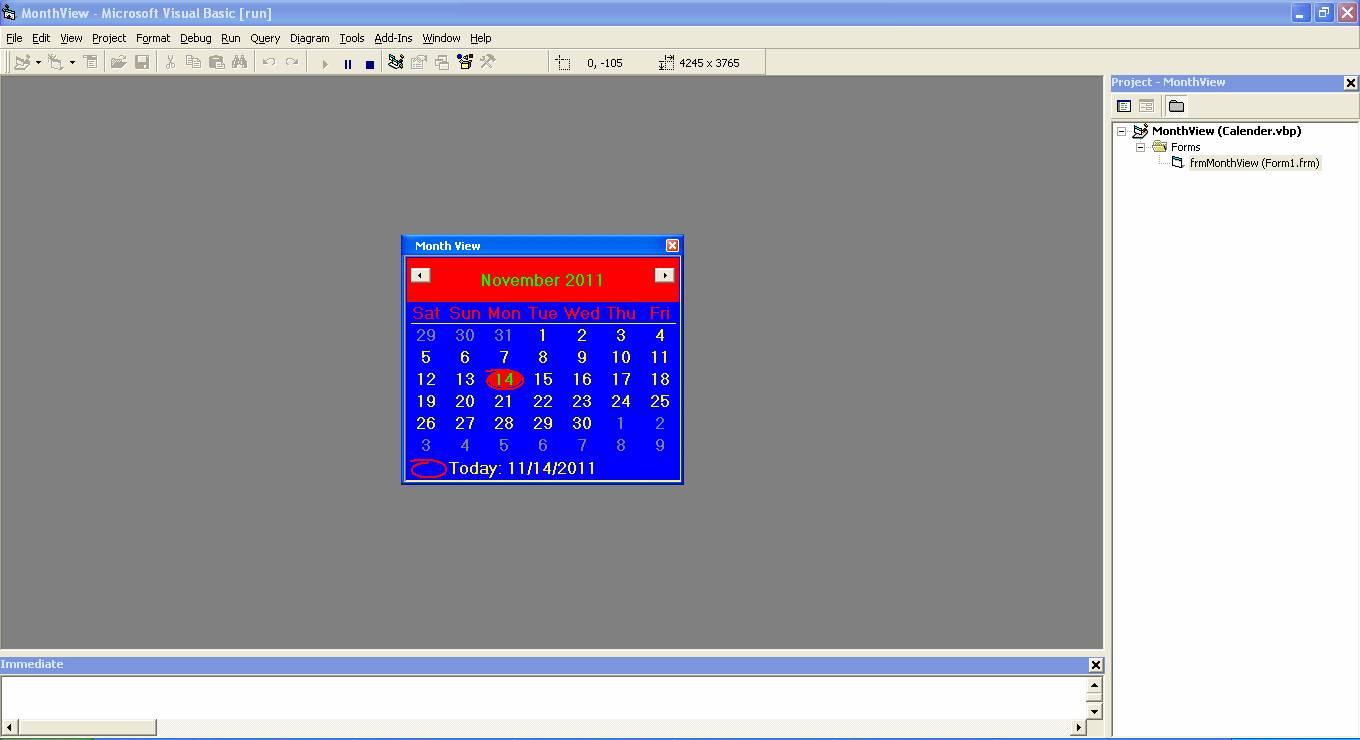
Task: Open the Window menu
Action: [x=441, y=38]
